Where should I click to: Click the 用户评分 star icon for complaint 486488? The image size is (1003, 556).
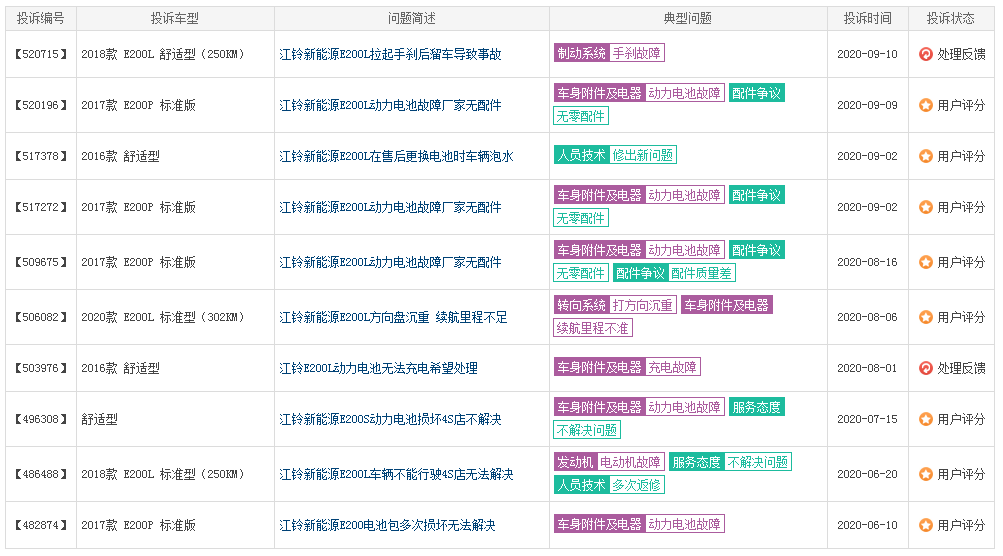click(926, 474)
